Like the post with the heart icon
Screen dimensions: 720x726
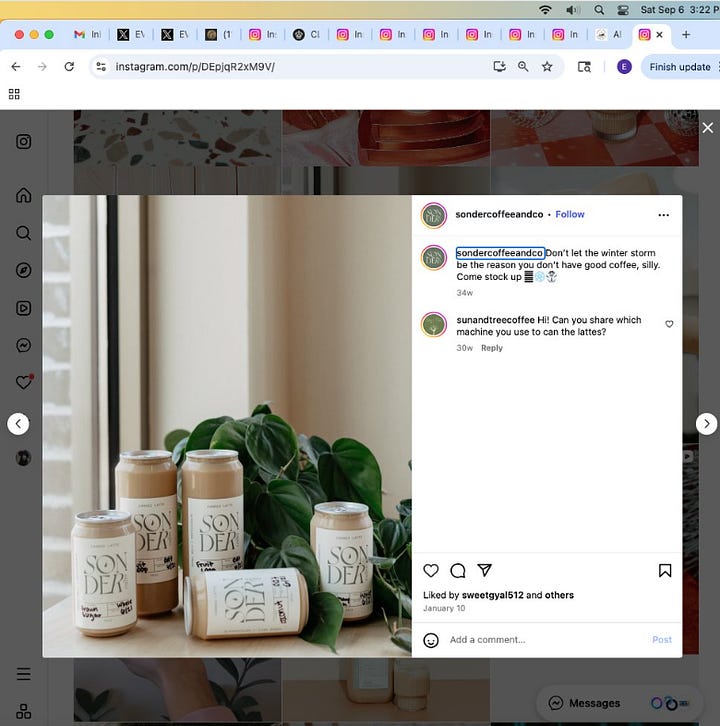pos(431,570)
